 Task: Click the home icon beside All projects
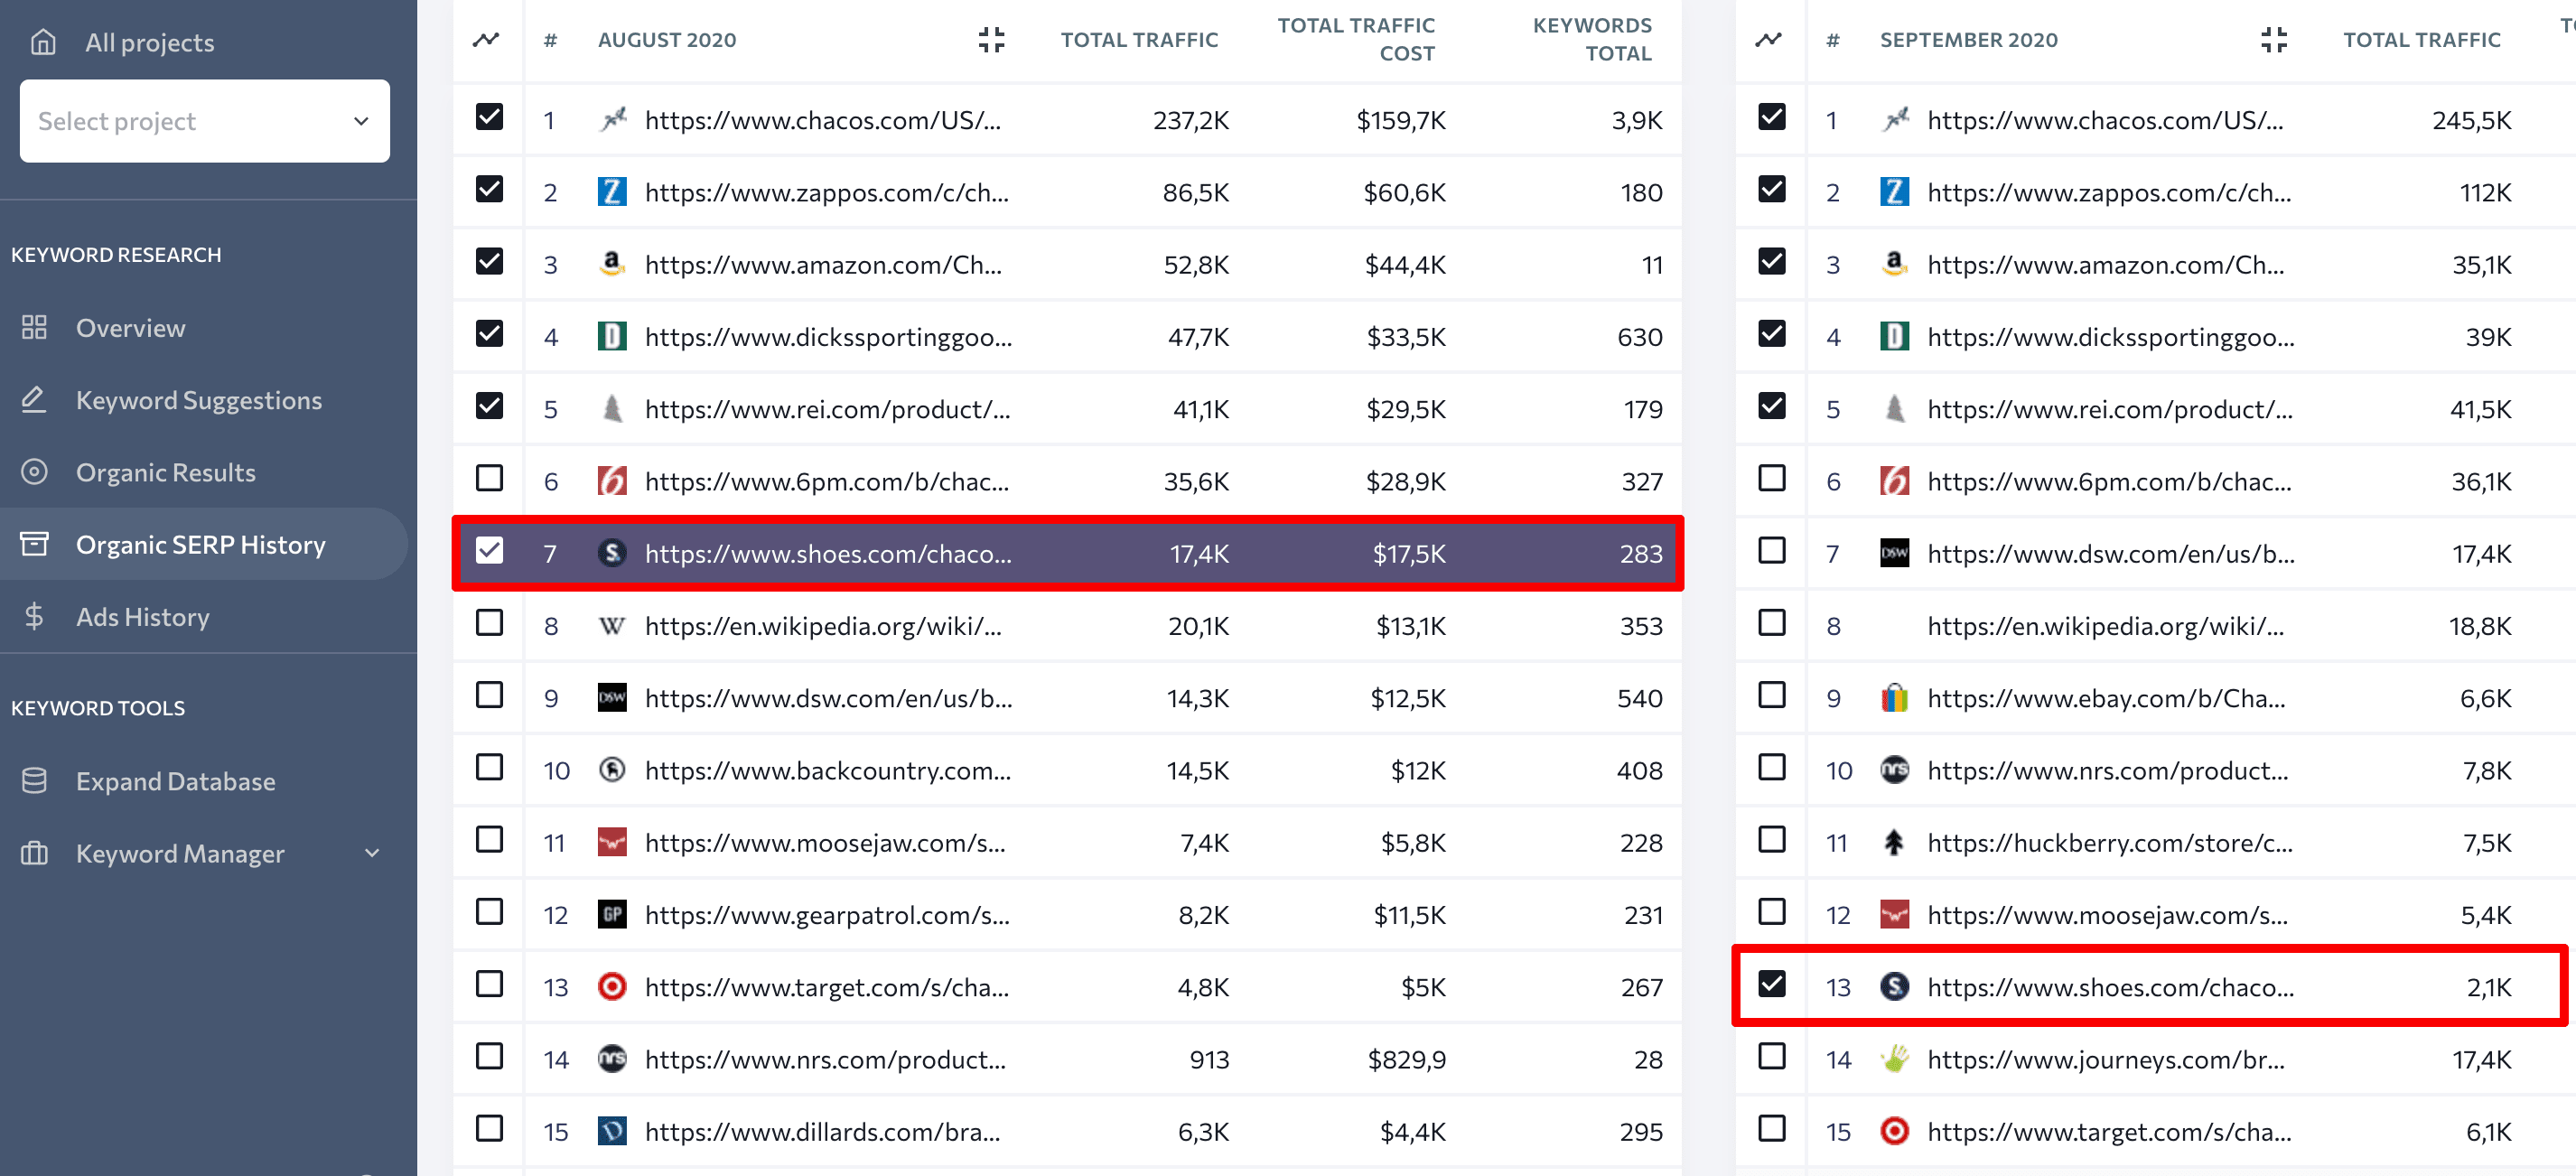[43, 42]
